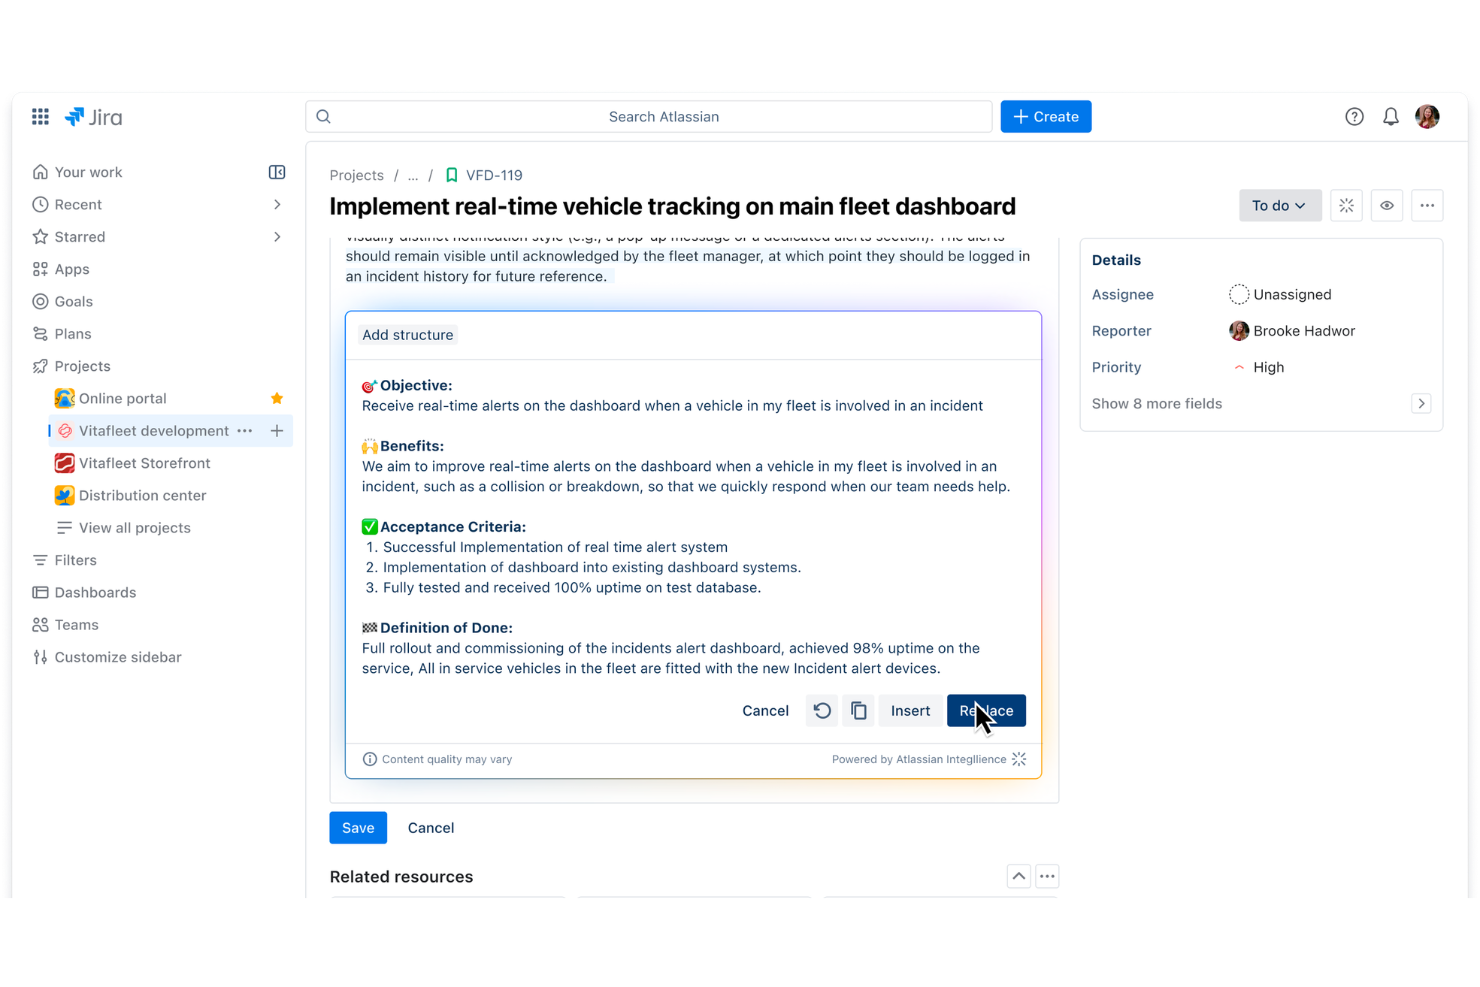Open the Help question mark icon
The image size is (1480, 987).
pos(1354,117)
